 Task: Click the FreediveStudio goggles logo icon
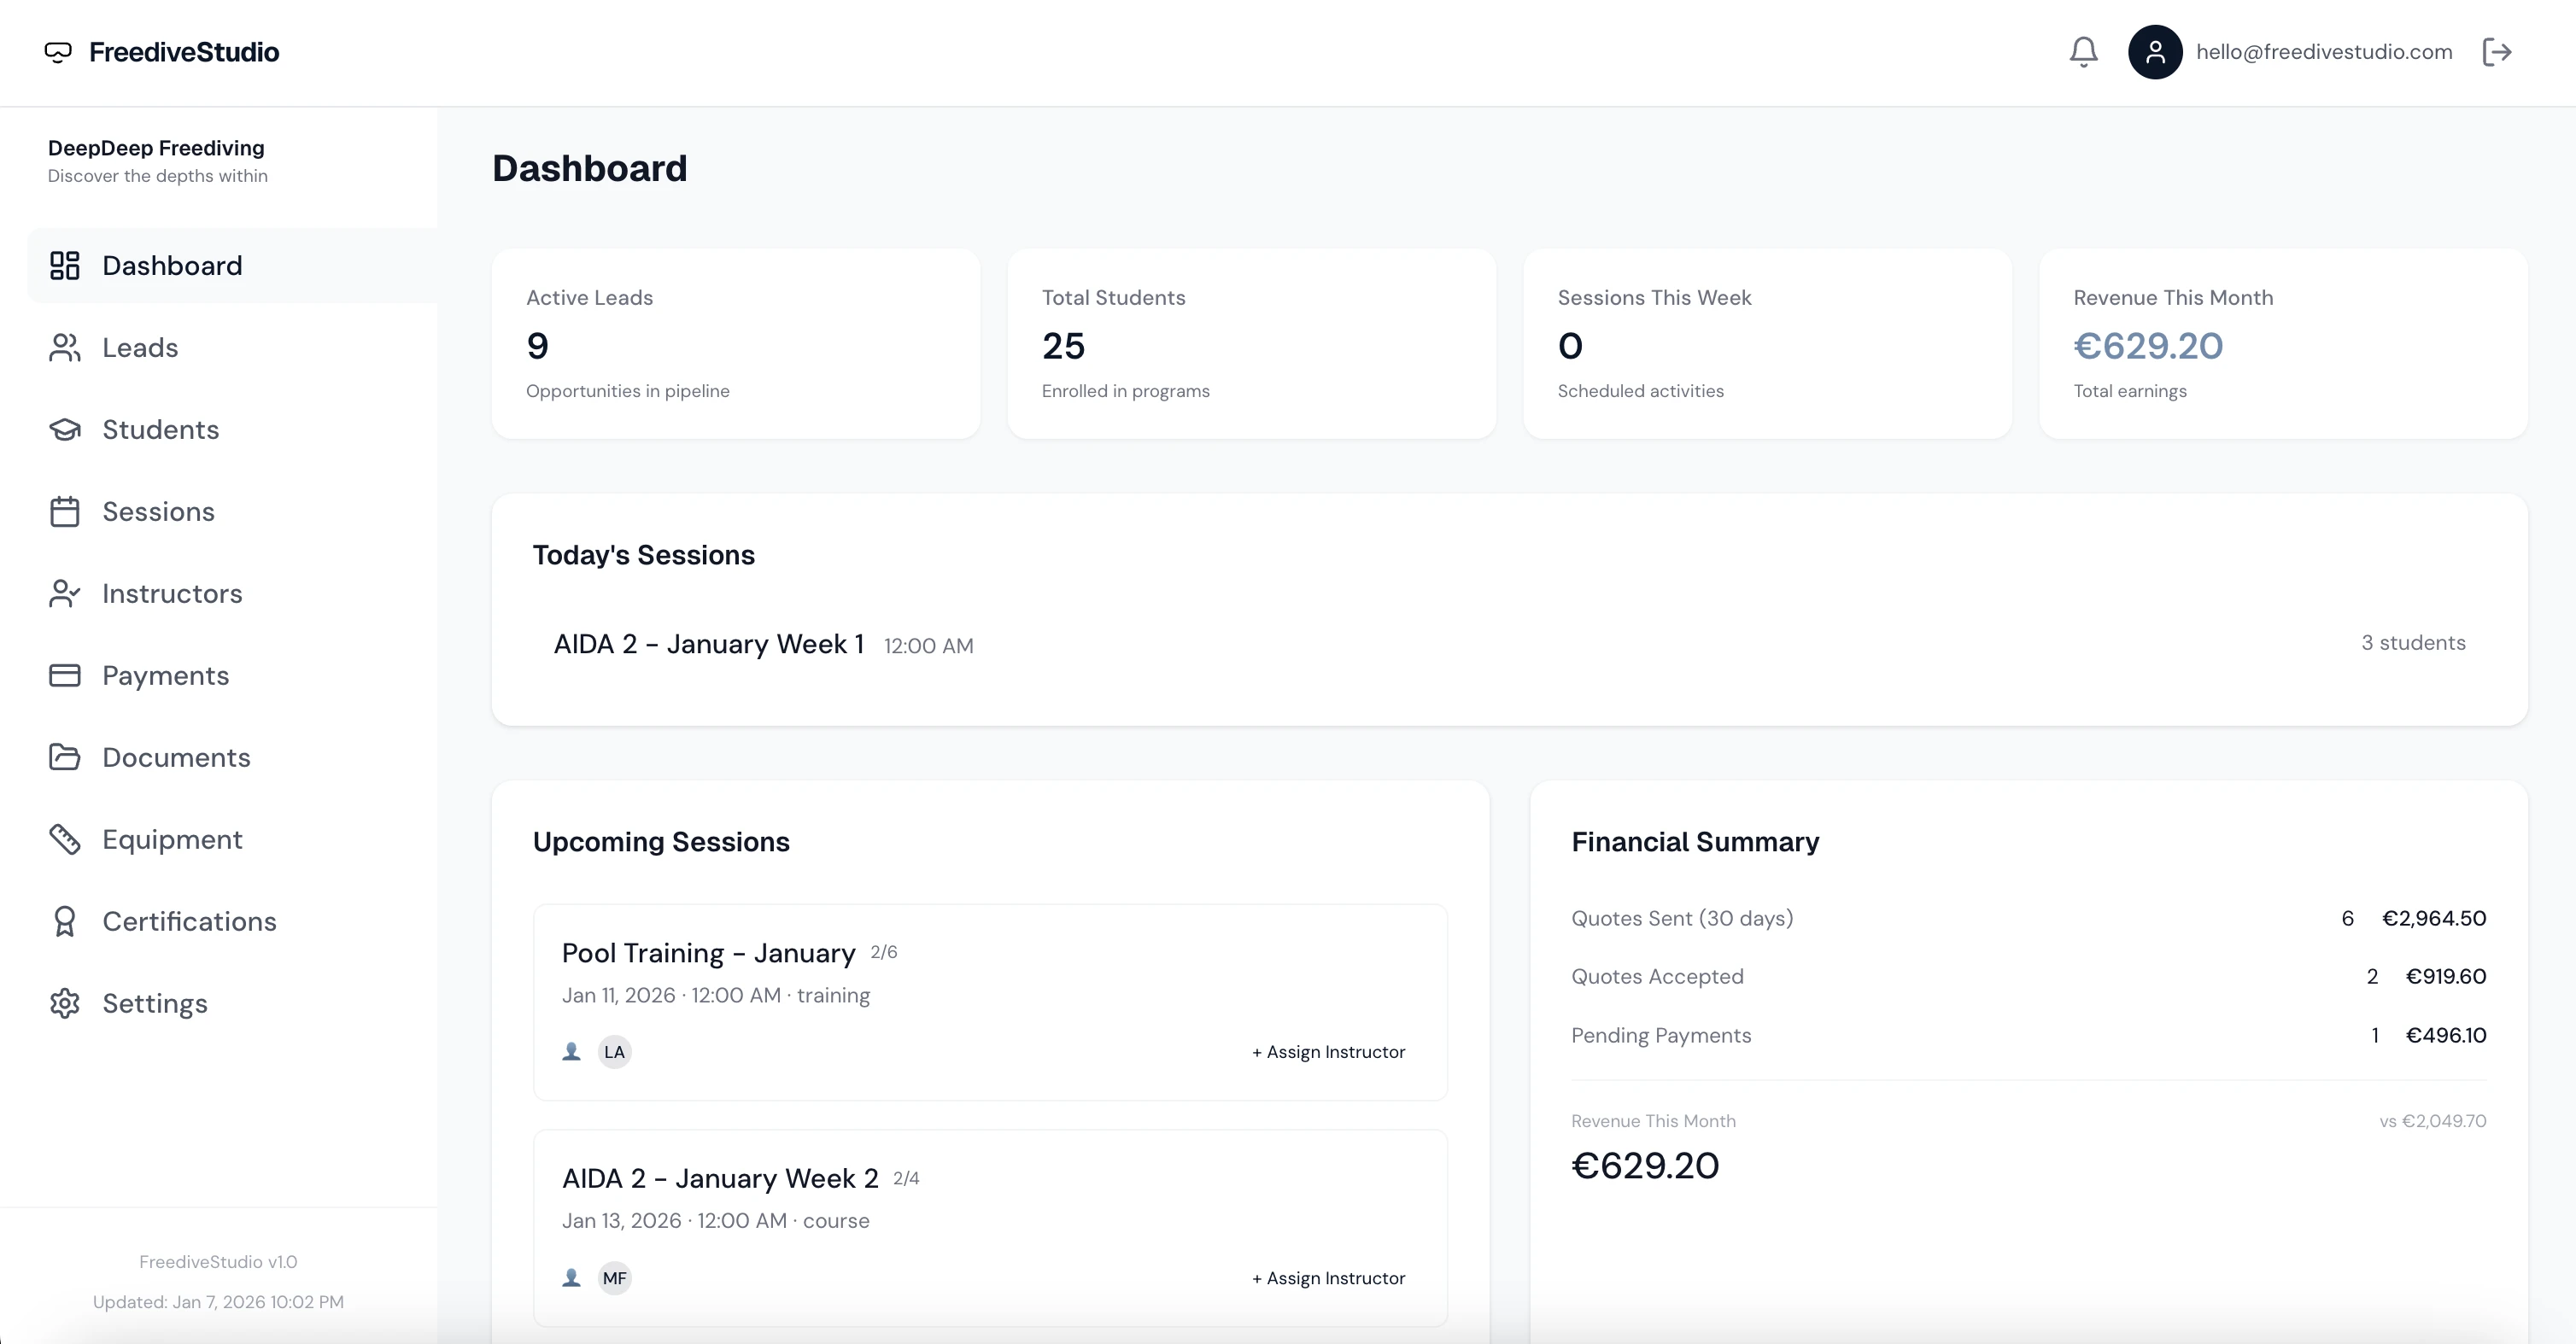coord(58,52)
